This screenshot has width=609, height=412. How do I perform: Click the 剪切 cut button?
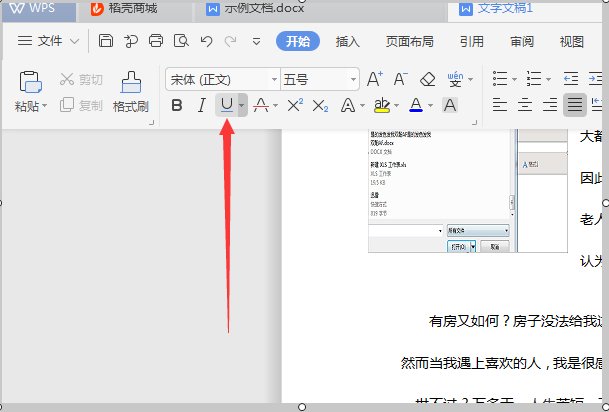click(x=81, y=80)
